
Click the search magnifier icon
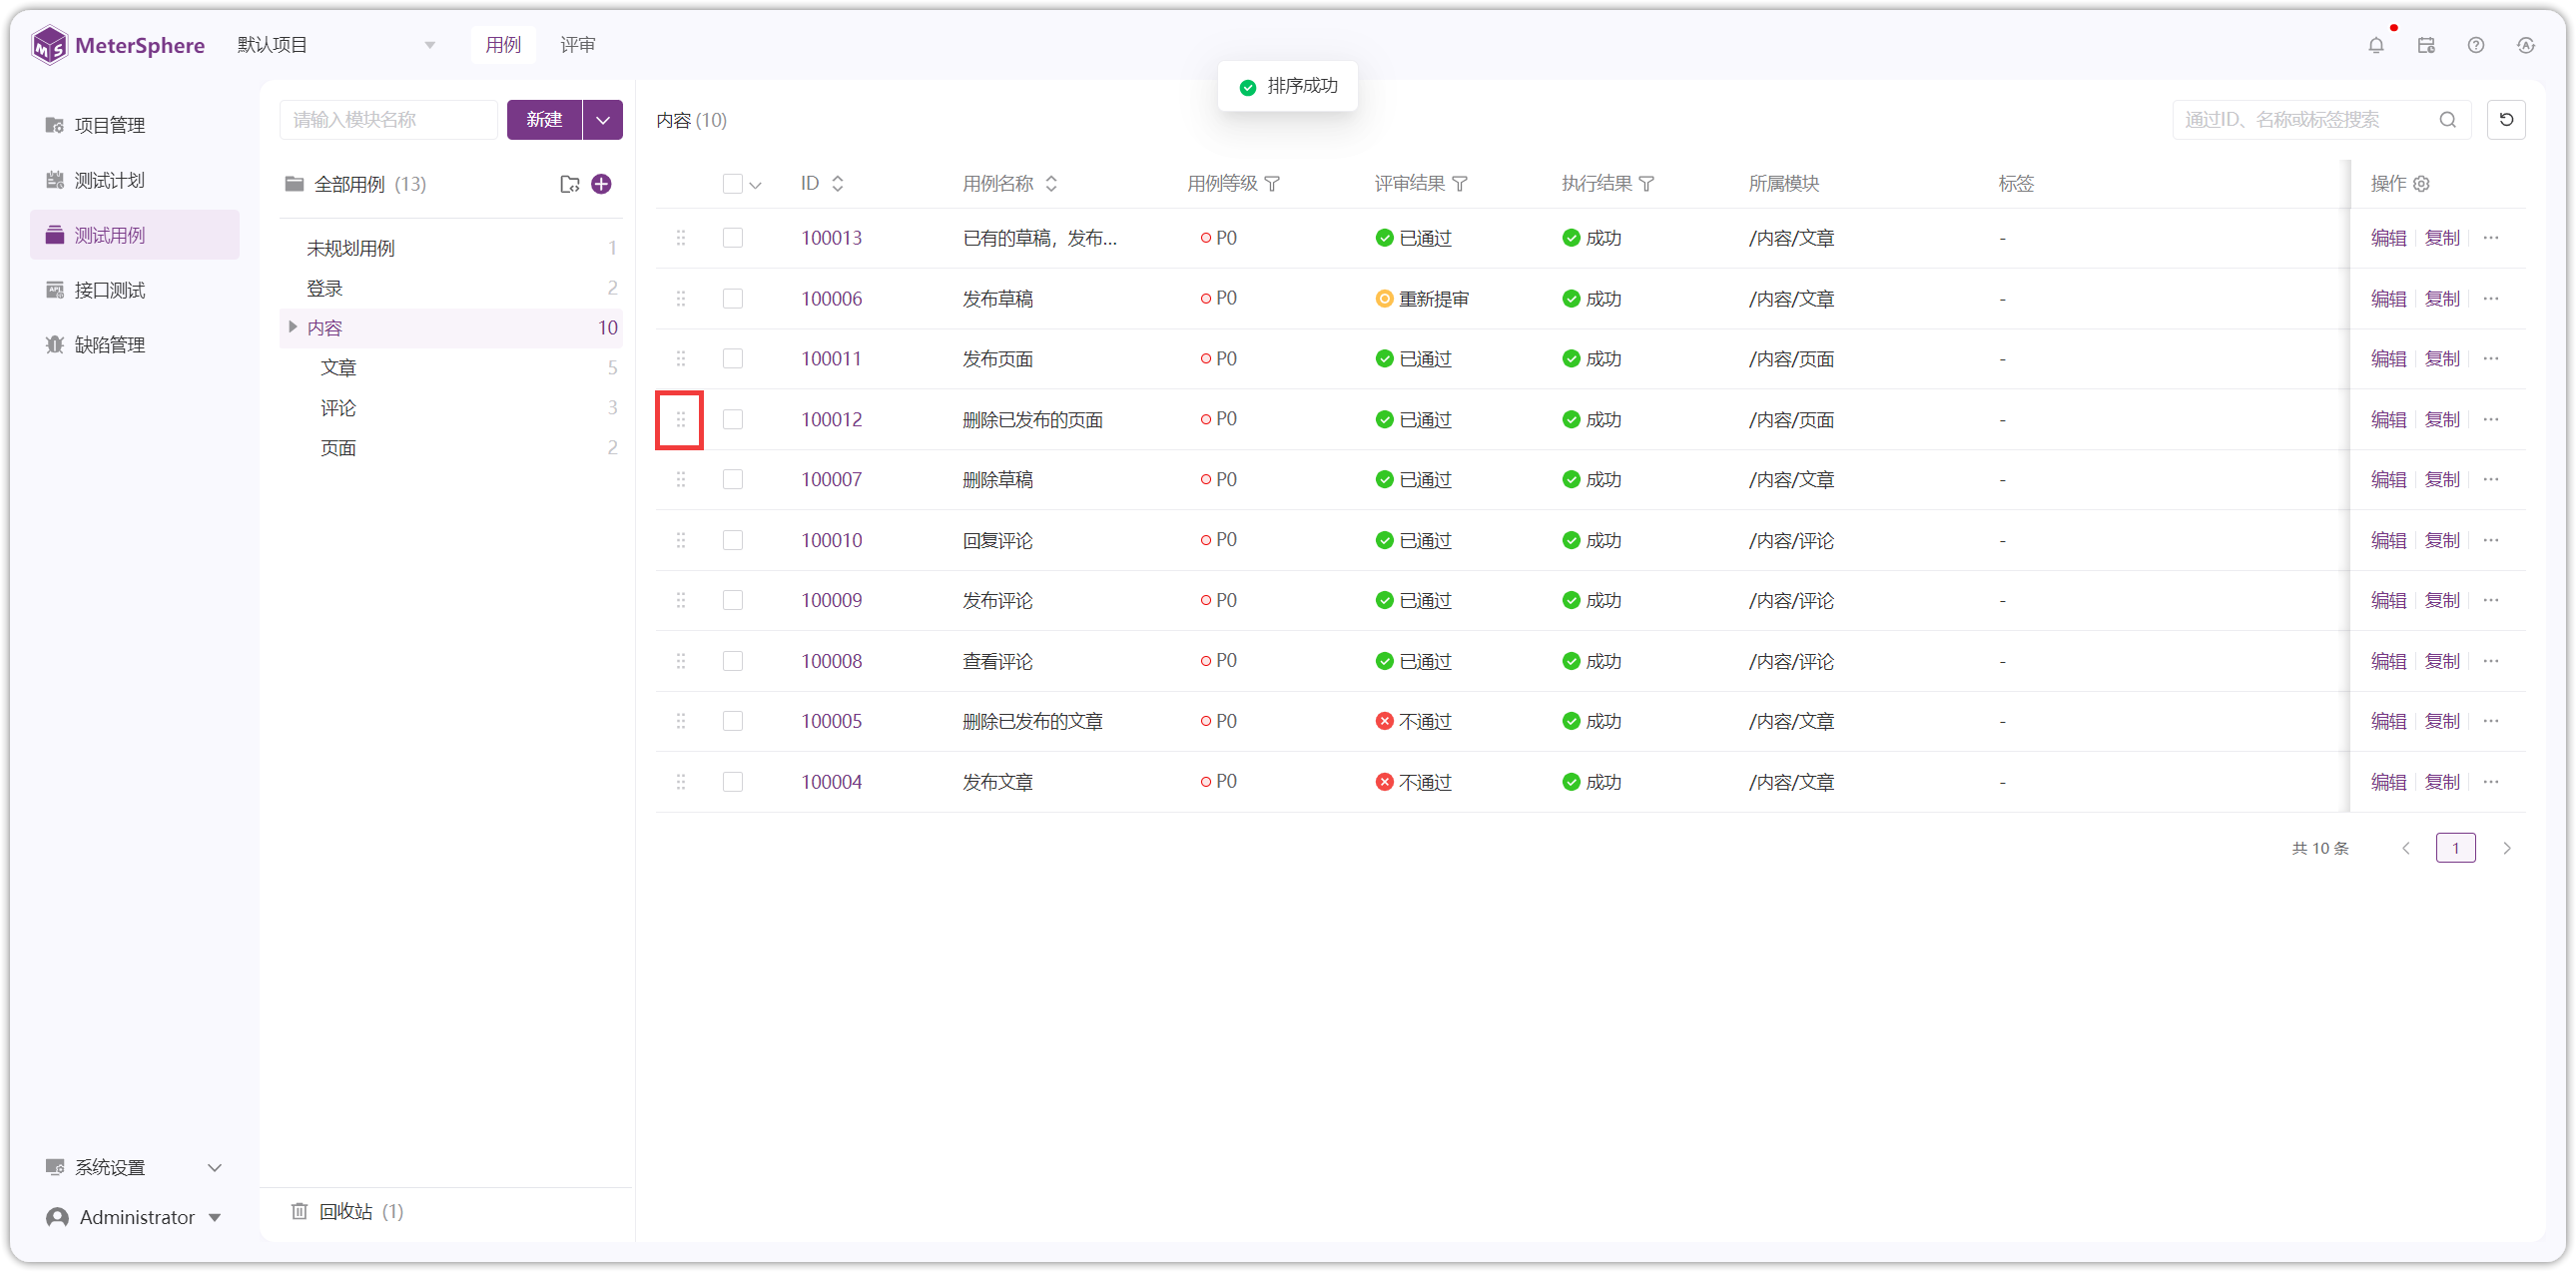(2448, 120)
